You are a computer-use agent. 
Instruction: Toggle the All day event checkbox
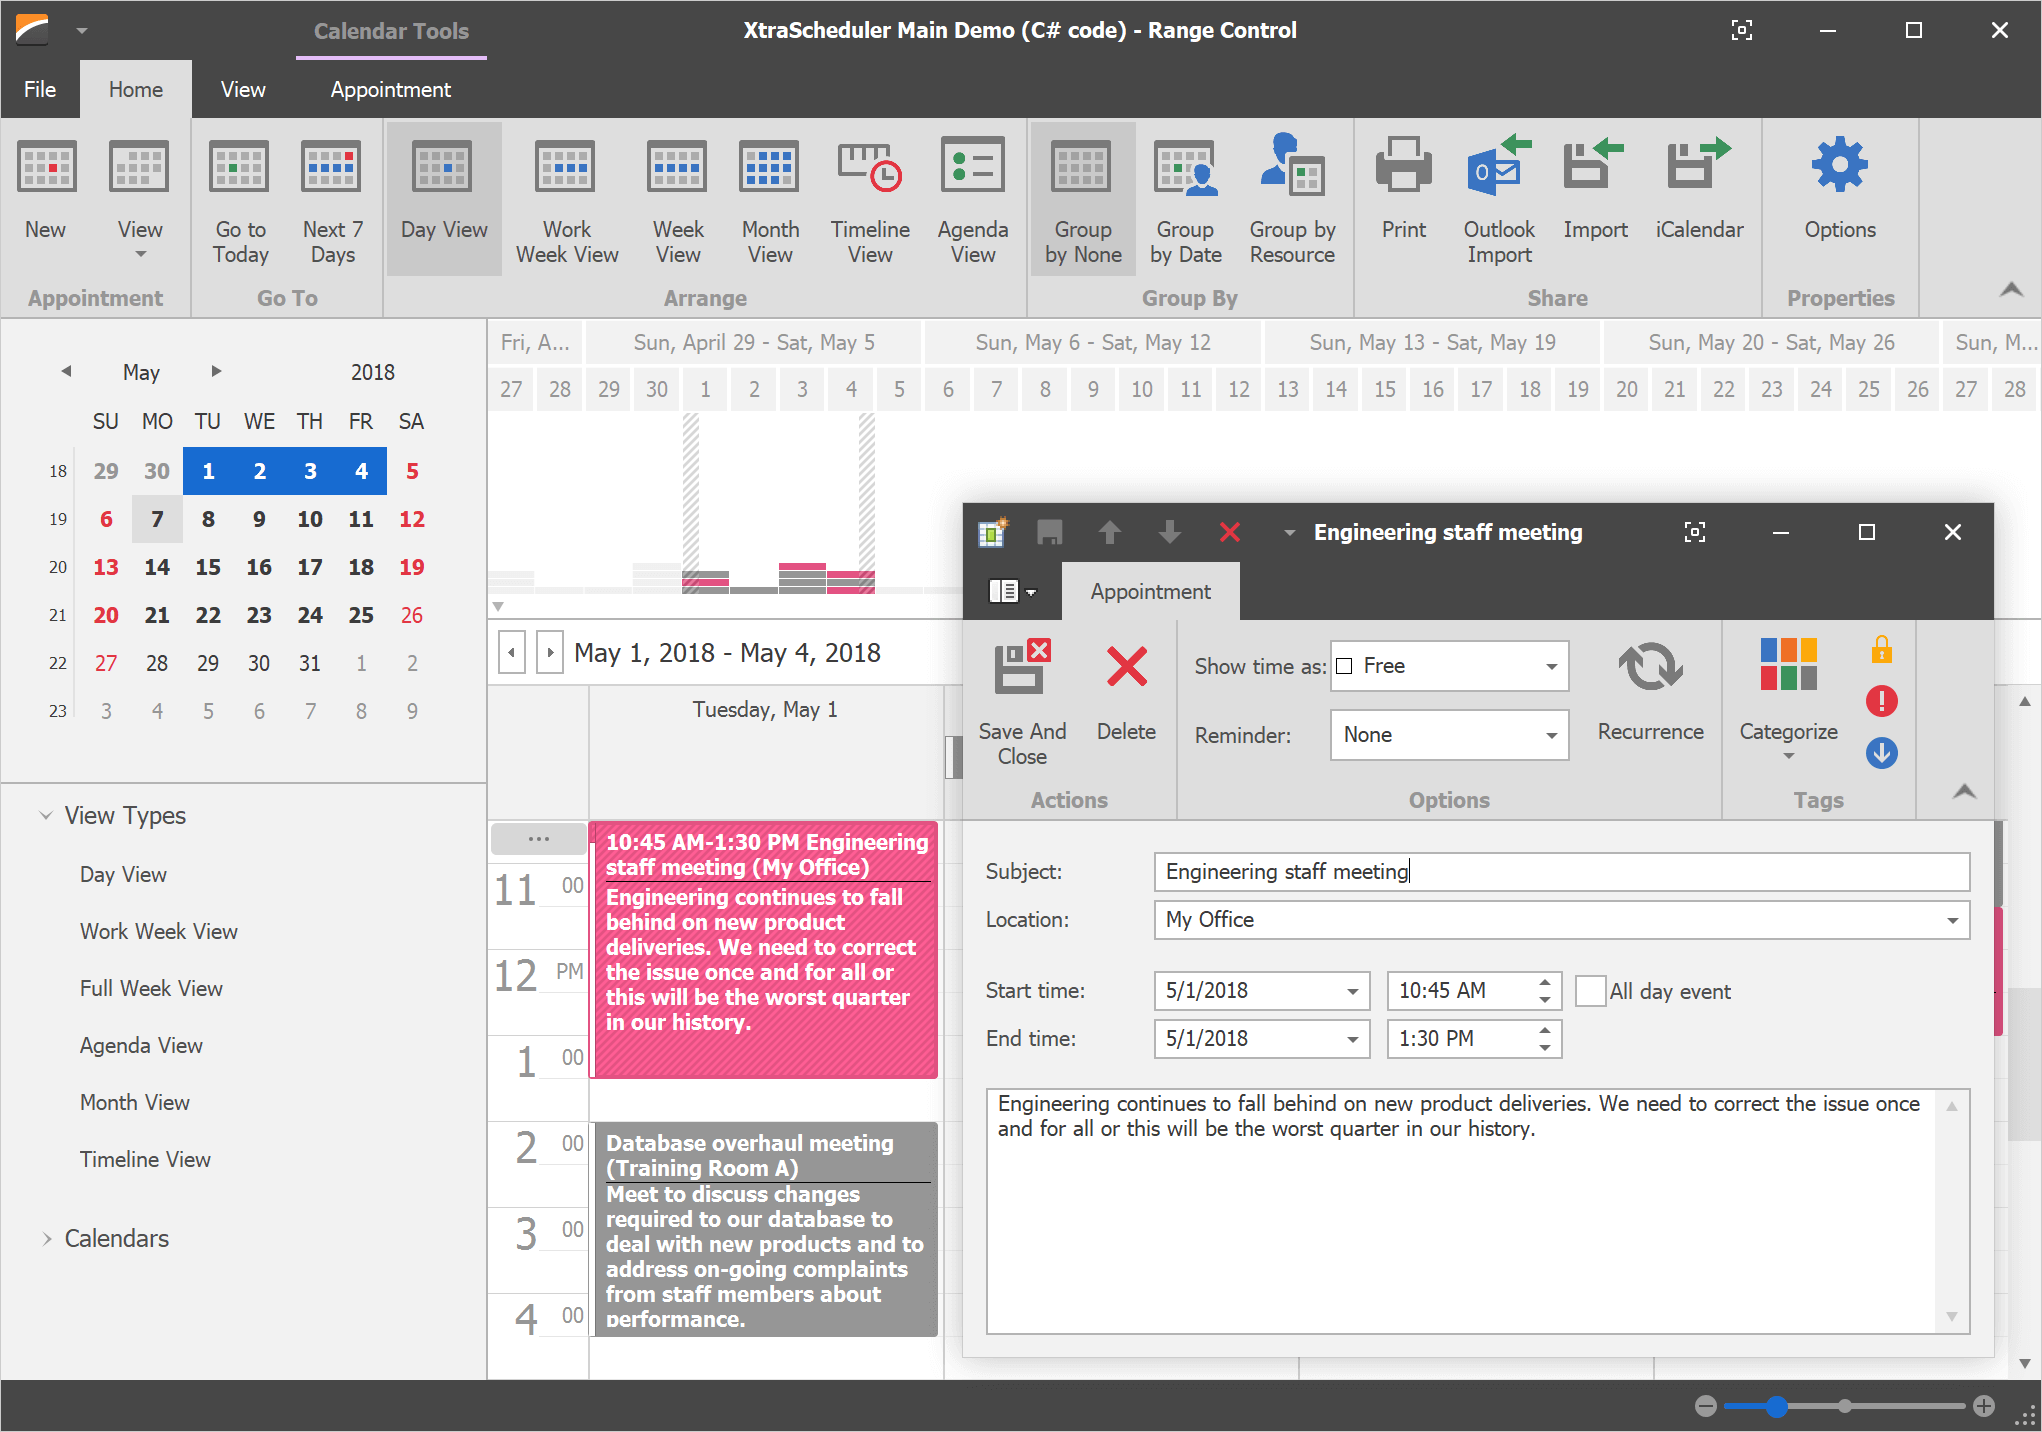1589,990
